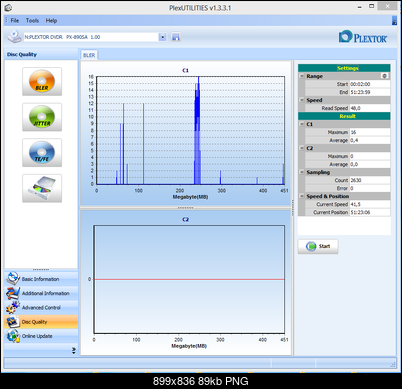Image resolution: width=402 pixels, height=389 pixels.
Task: Click the save icon beside drive selector
Action: coord(176,37)
